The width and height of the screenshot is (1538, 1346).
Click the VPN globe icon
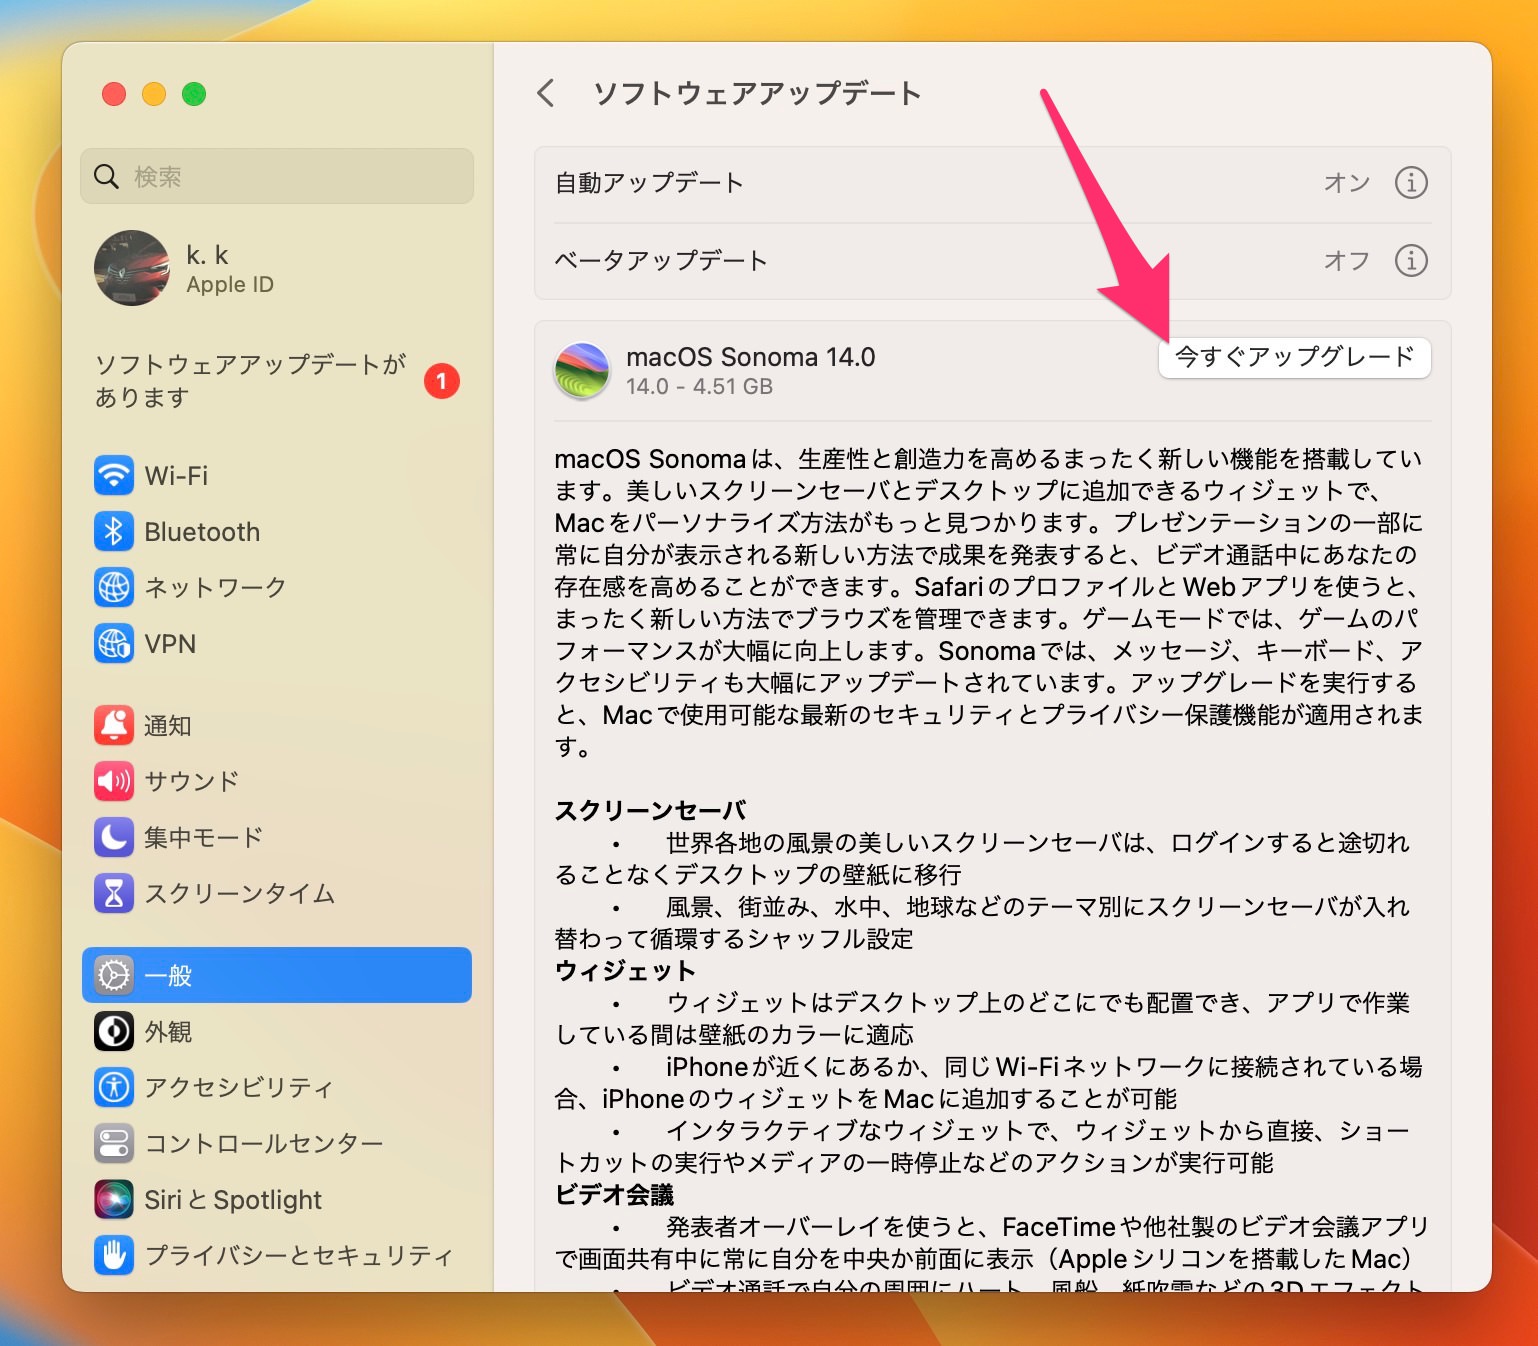click(x=114, y=644)
